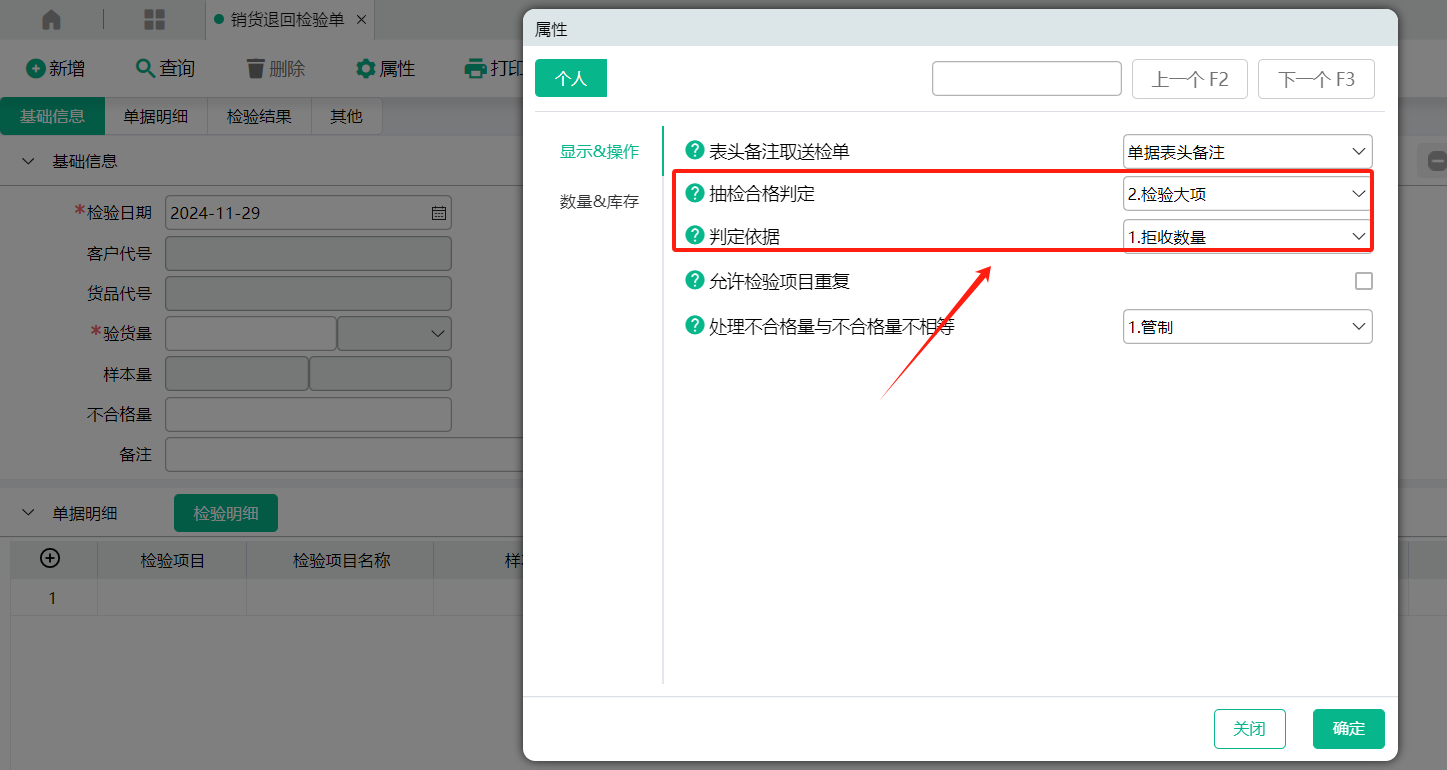Click the home icon in top bar
The image size is (1447, 770).
(x=51, y=20)
